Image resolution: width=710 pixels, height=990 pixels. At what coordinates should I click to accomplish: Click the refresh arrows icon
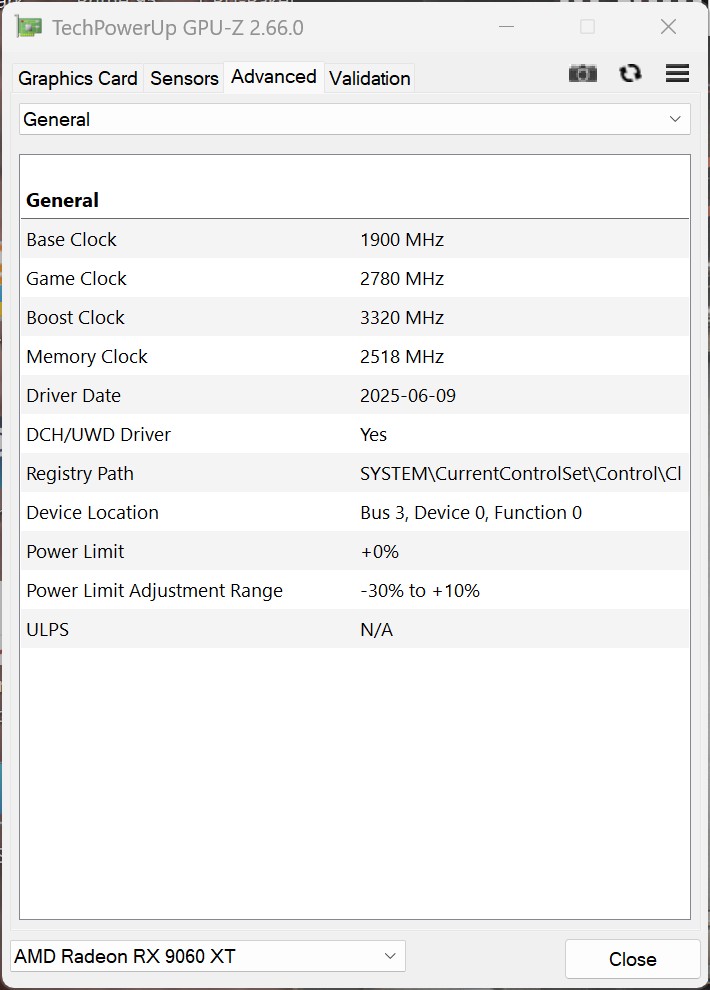point(630,73)
